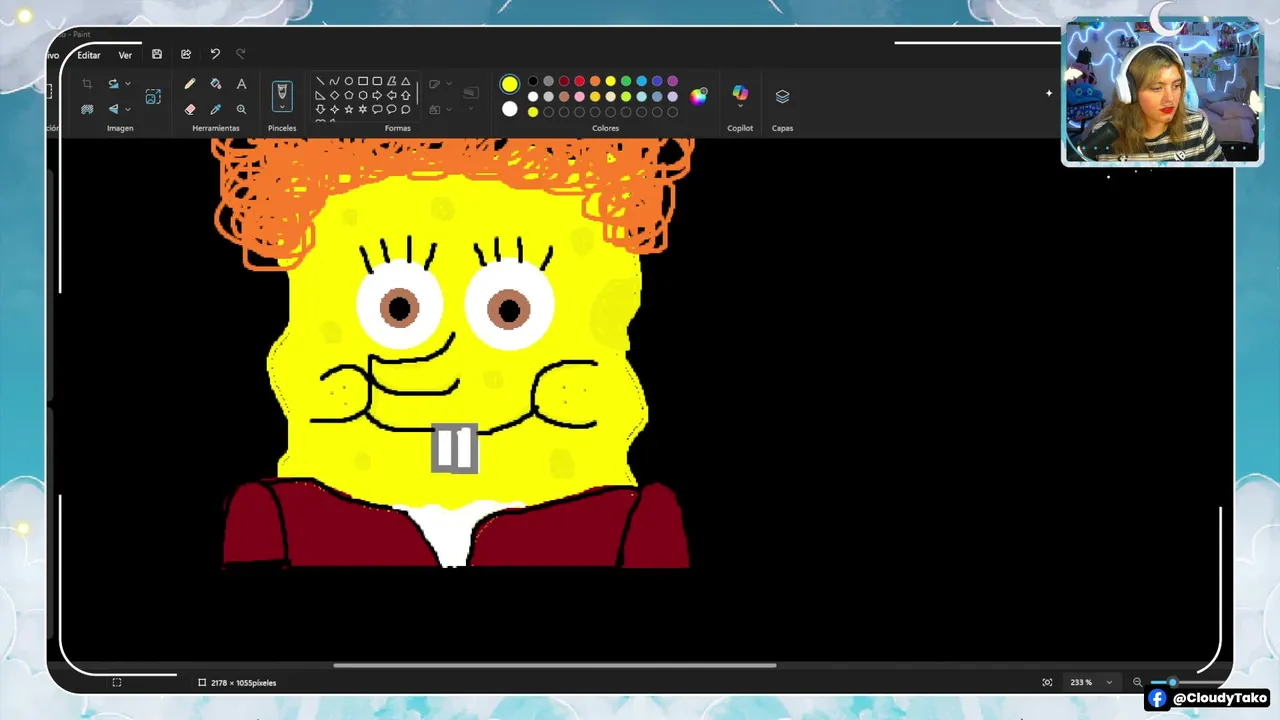Open the Copilot dropdown
Image resolution: width=1280 pixels, height=720 pixels.
(740, 106)
